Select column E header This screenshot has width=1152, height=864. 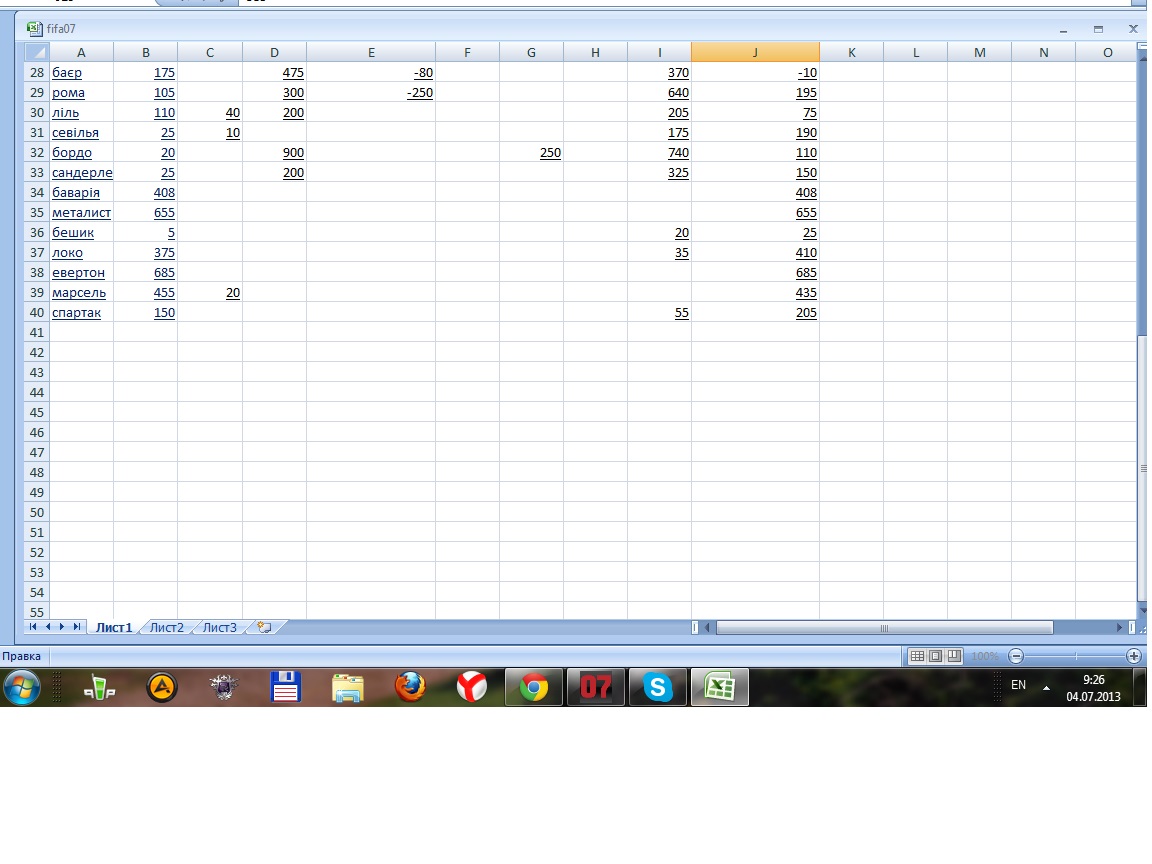click(371, 52)
